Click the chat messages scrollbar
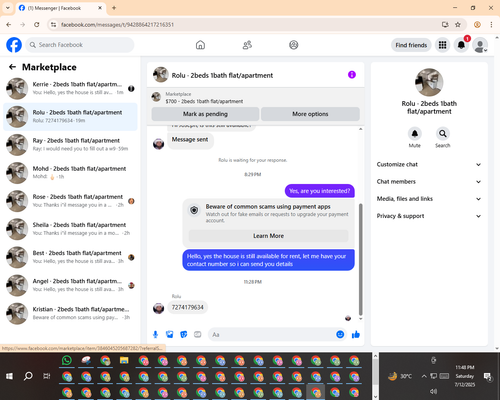The height and width of the screenshot is (400, 500). pos(360,259)
